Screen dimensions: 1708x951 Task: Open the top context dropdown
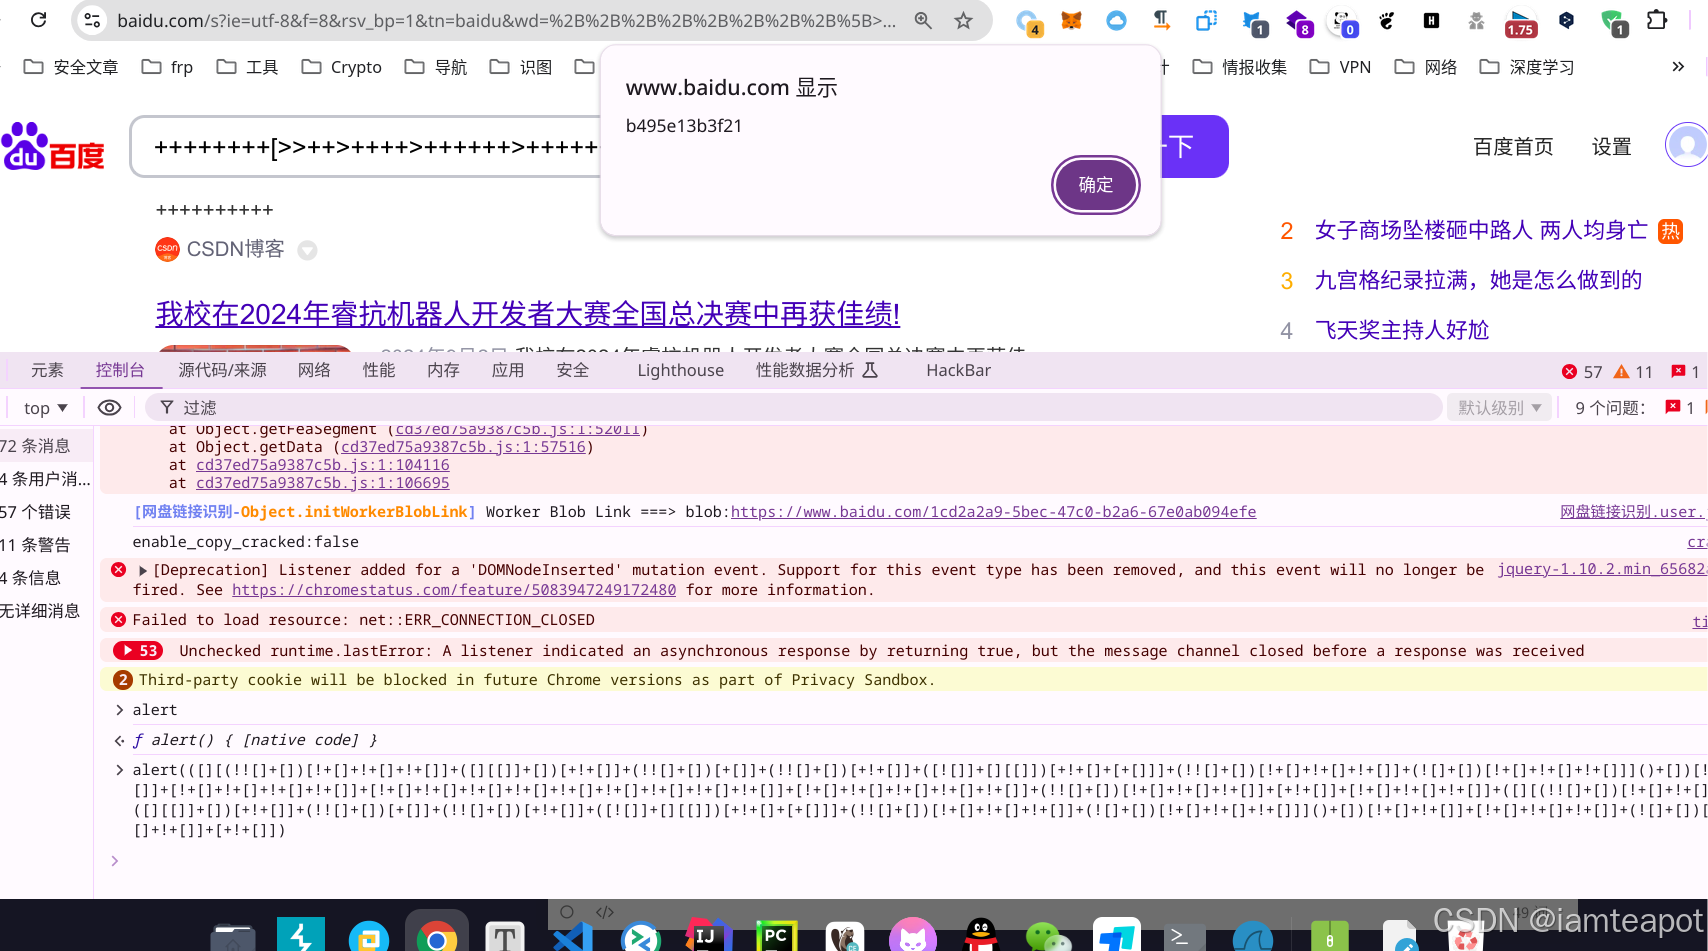click(45, 408)
